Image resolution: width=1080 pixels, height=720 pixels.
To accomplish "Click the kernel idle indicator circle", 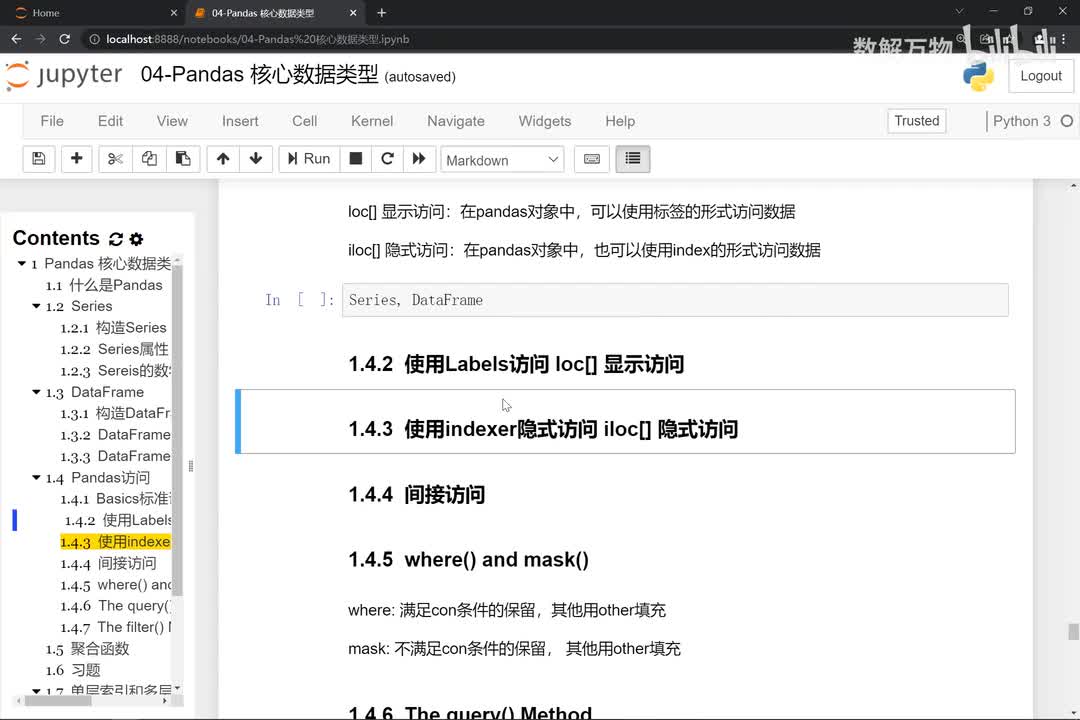I will pos(1066,121).
